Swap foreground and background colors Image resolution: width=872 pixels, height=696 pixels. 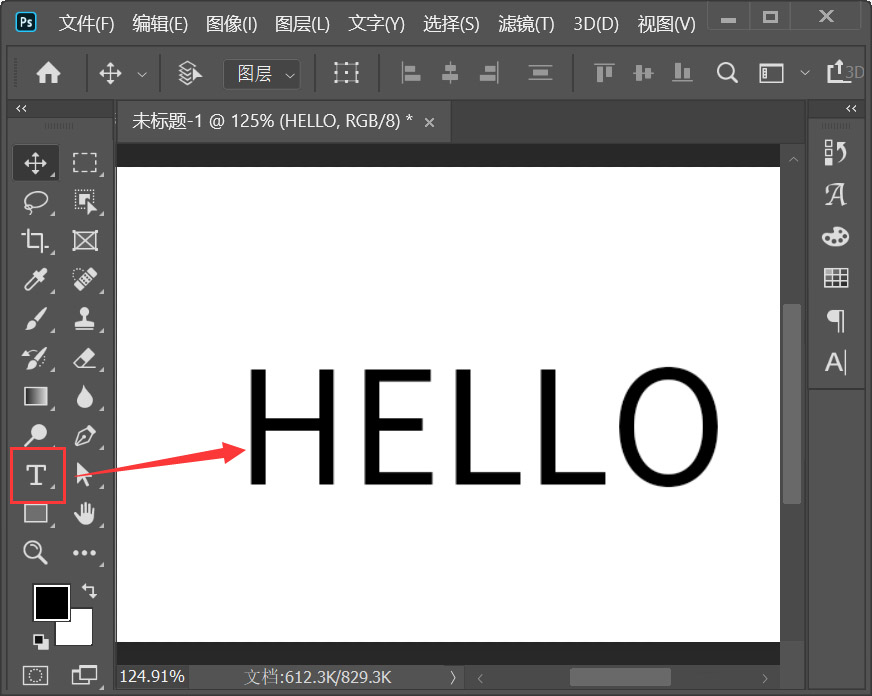click(x=88, y=592)
